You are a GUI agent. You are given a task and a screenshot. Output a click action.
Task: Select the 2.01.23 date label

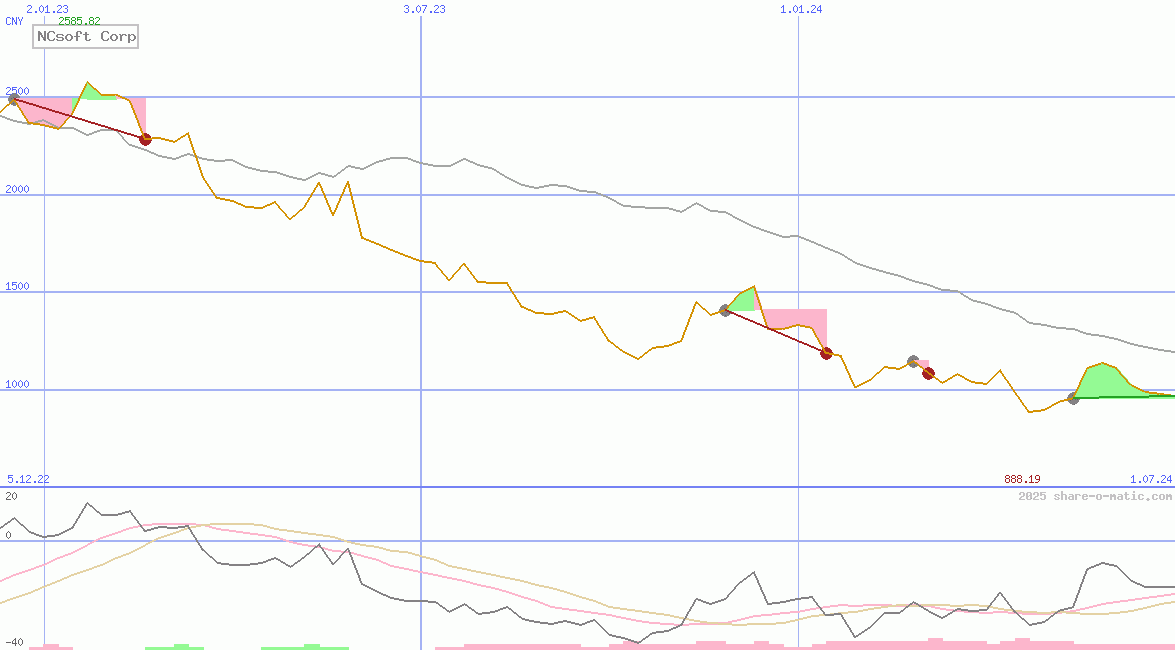47,9
